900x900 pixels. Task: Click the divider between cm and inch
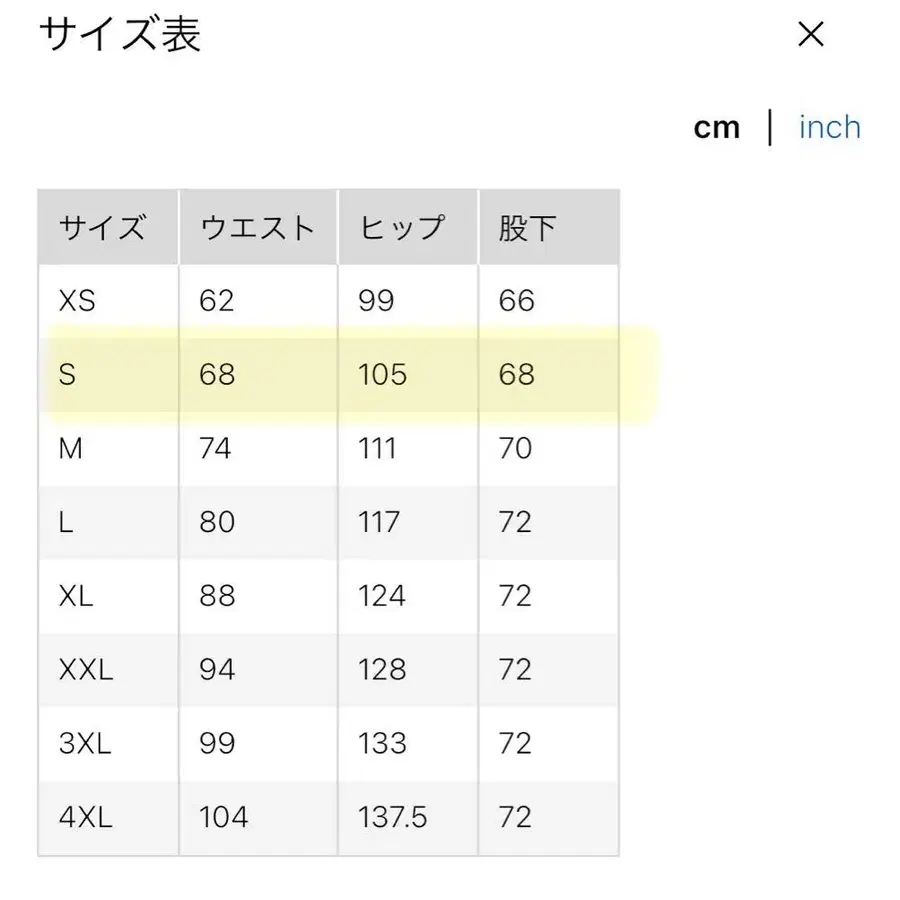[x=772, y=127]
